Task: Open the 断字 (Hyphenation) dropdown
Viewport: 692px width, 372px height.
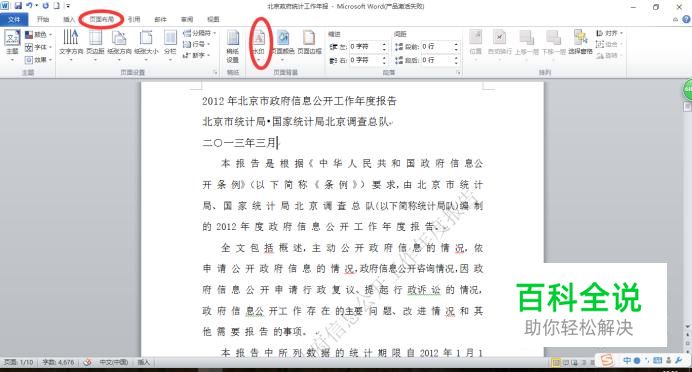Action: (196, 55)
